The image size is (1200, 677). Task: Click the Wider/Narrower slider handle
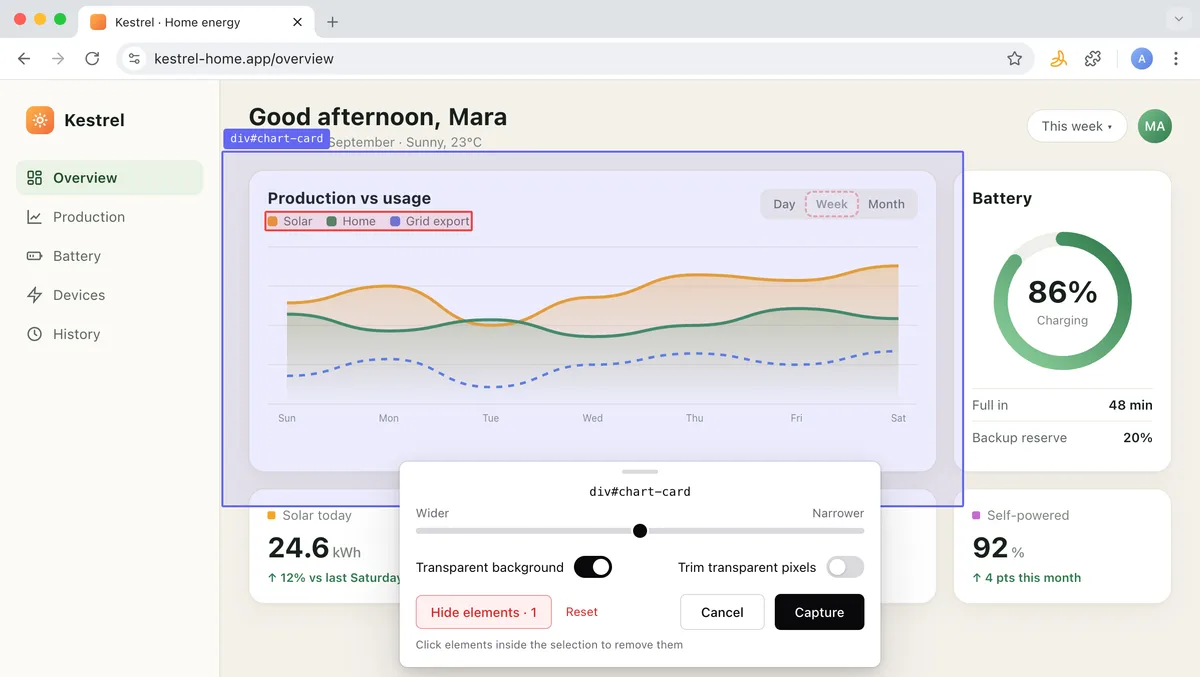[x=640, y=531]
